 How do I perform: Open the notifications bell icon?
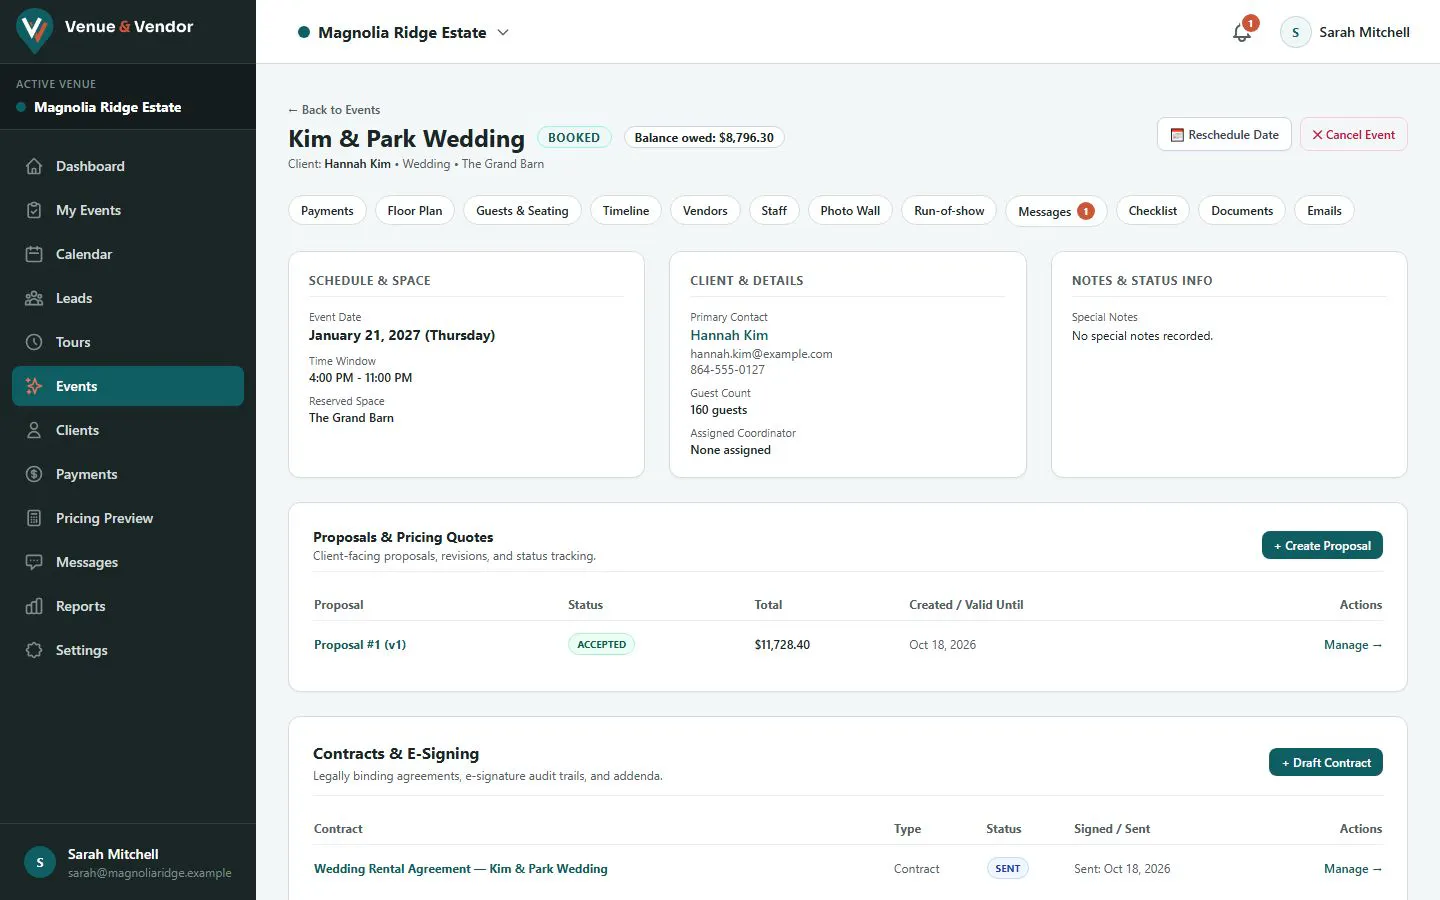pos(1241,32)
